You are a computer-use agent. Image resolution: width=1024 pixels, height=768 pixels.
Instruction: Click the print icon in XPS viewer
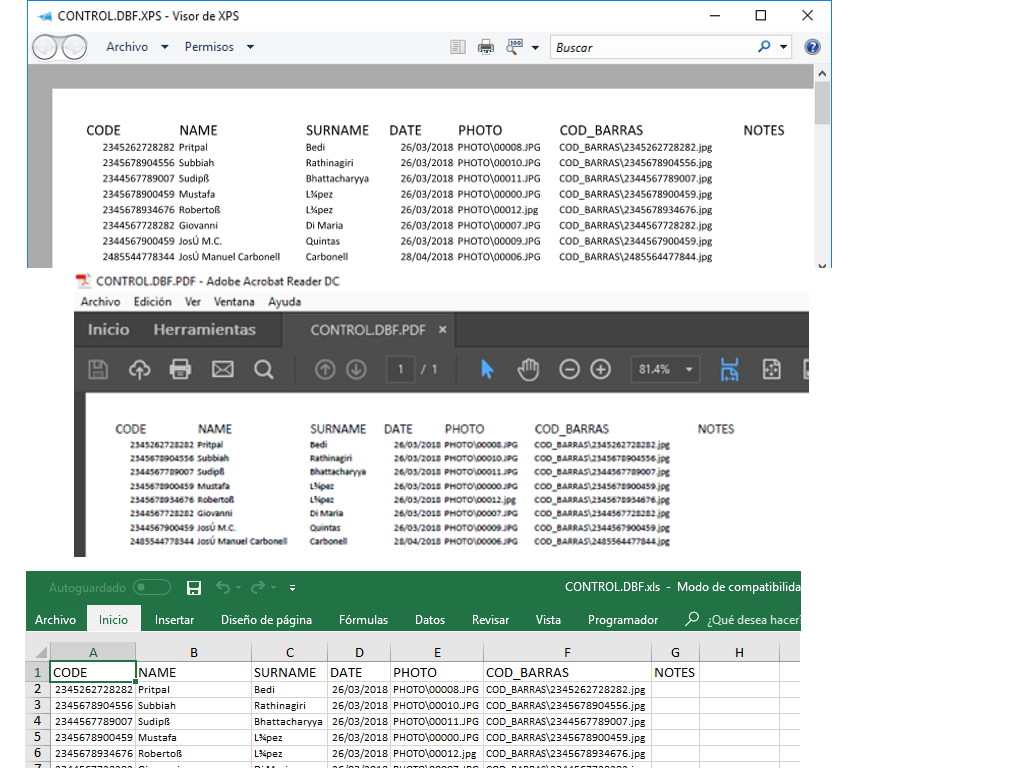point(486,47)
